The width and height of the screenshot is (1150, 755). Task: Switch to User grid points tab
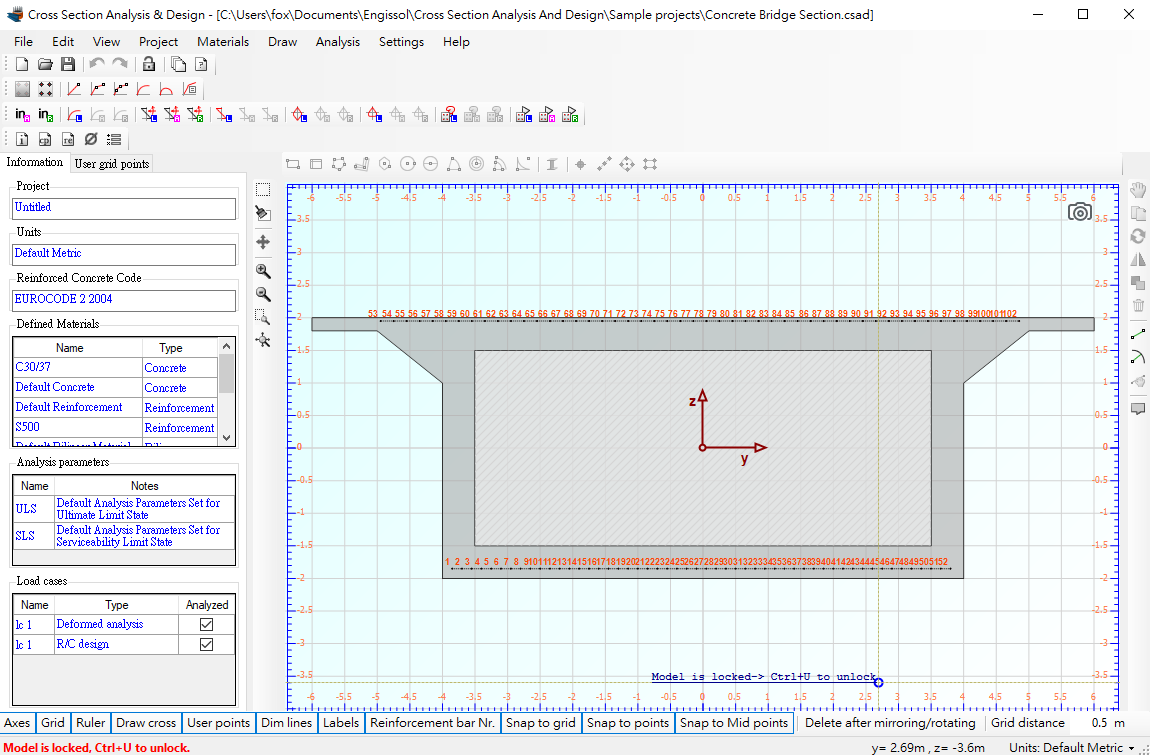click(x=112, y=164)
